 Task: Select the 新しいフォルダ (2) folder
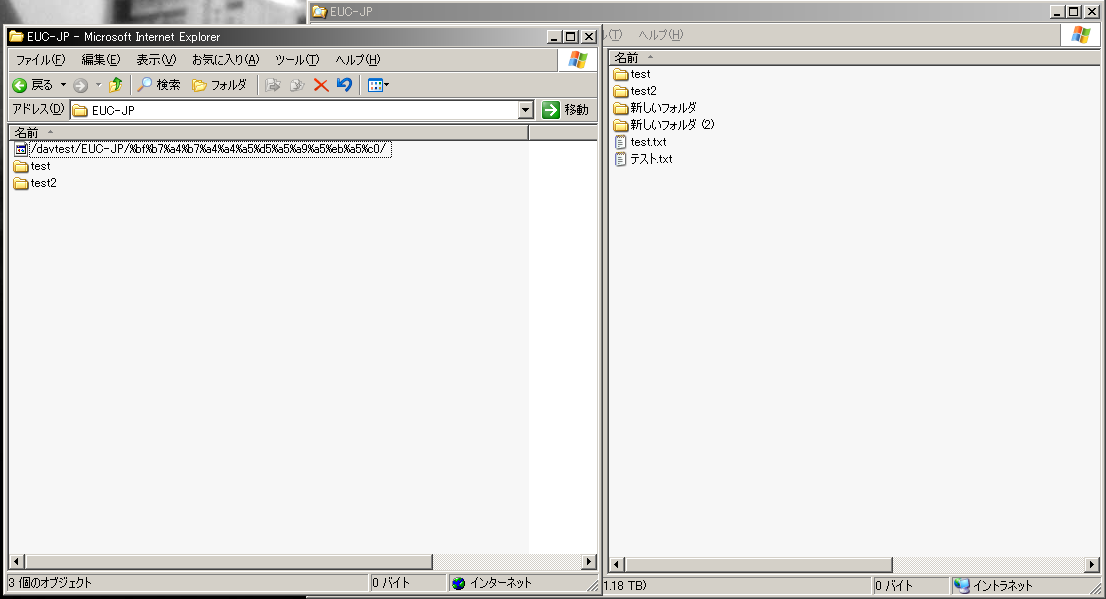tap(664, 125)
